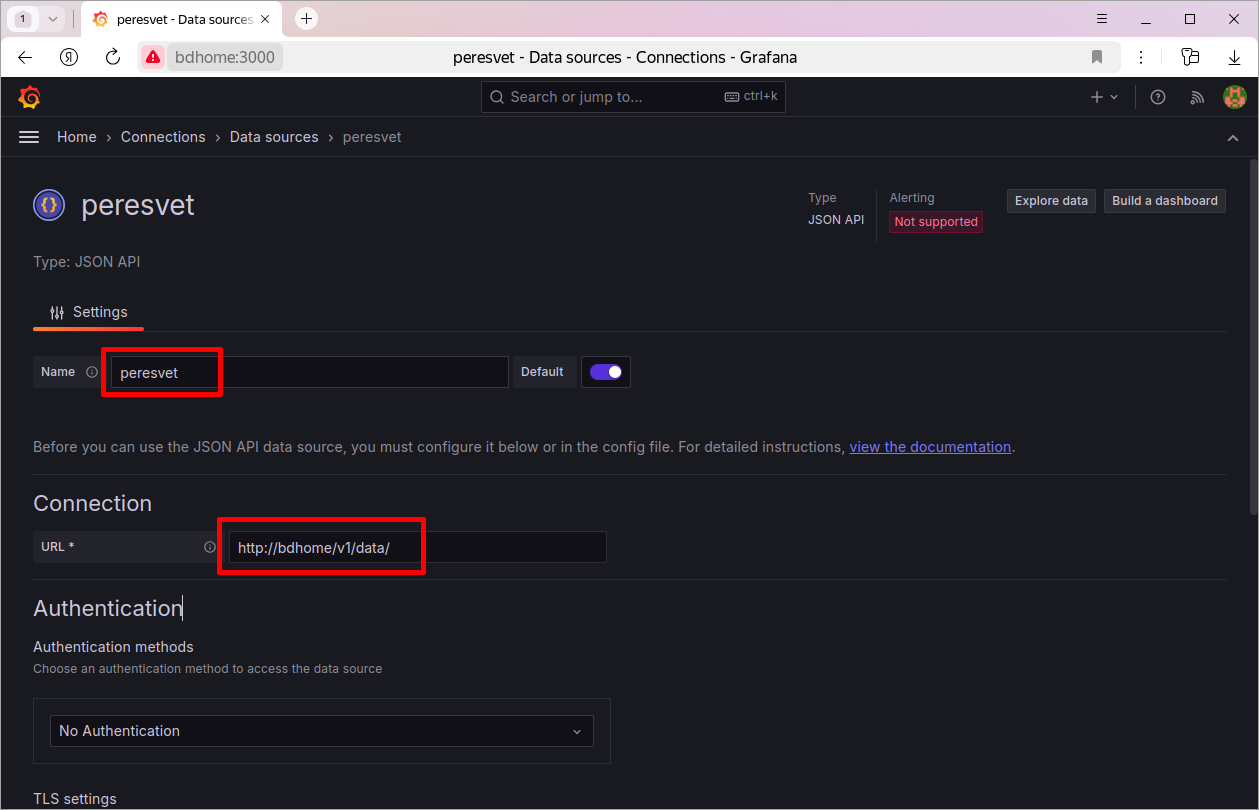Open the Grafana sidebar hamburger menu
The image size is (1259, 810).
point(29,137)
